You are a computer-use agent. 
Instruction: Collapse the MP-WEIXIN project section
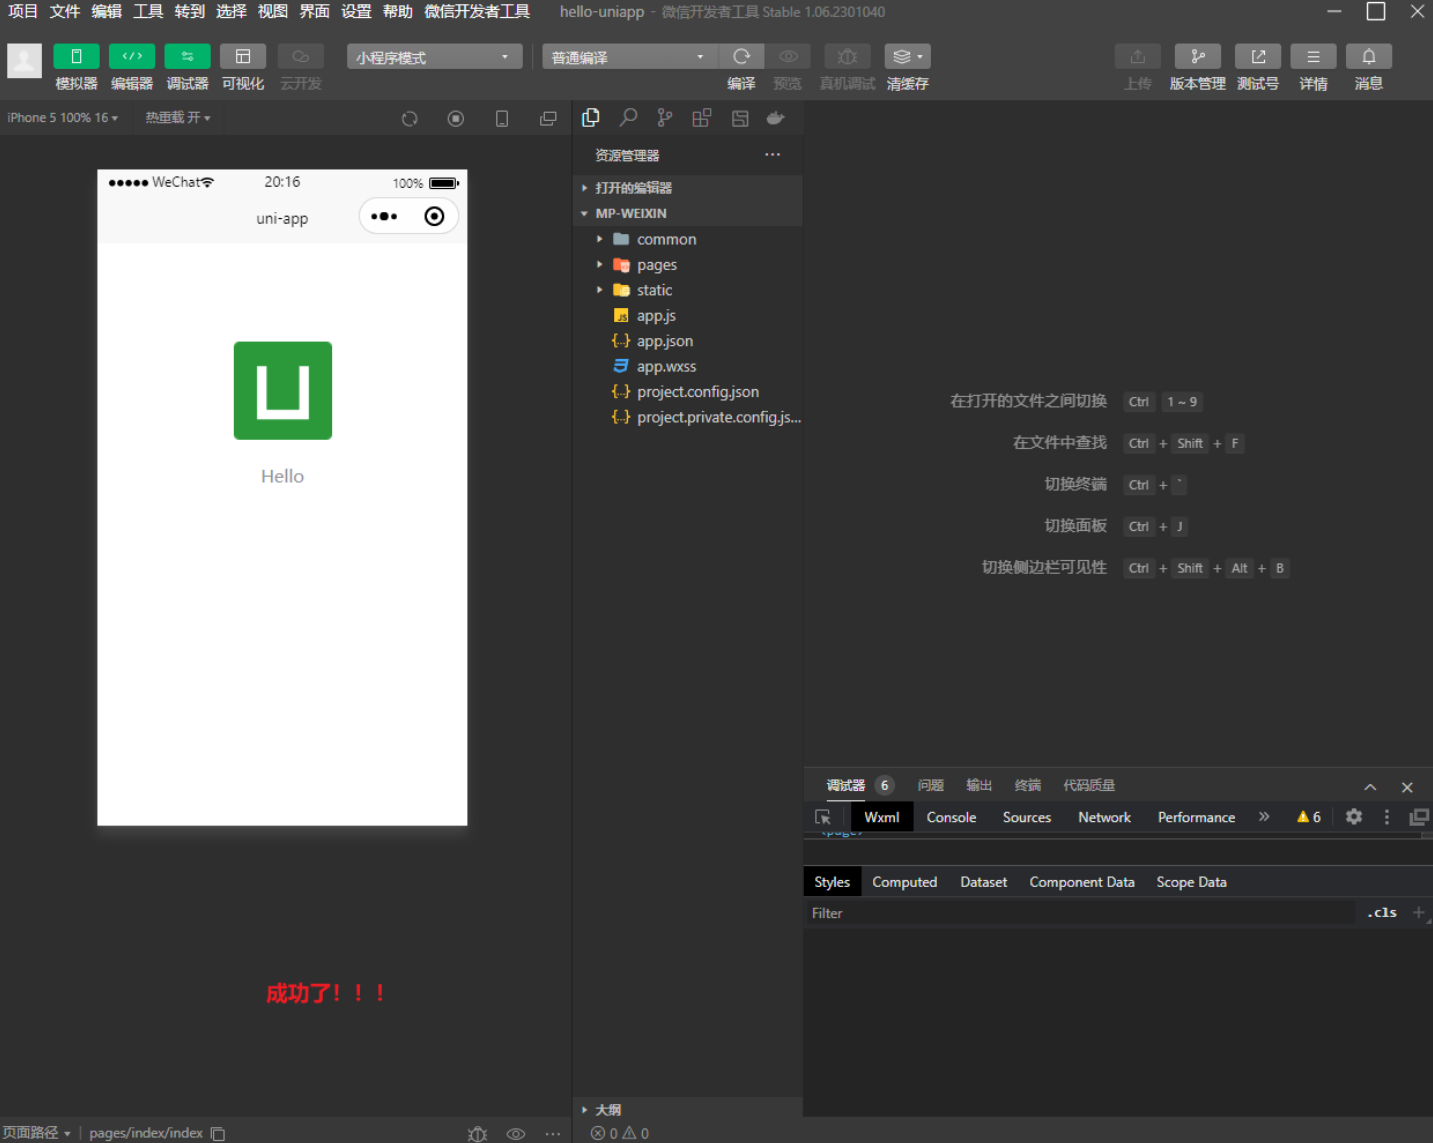coord(688,213)
